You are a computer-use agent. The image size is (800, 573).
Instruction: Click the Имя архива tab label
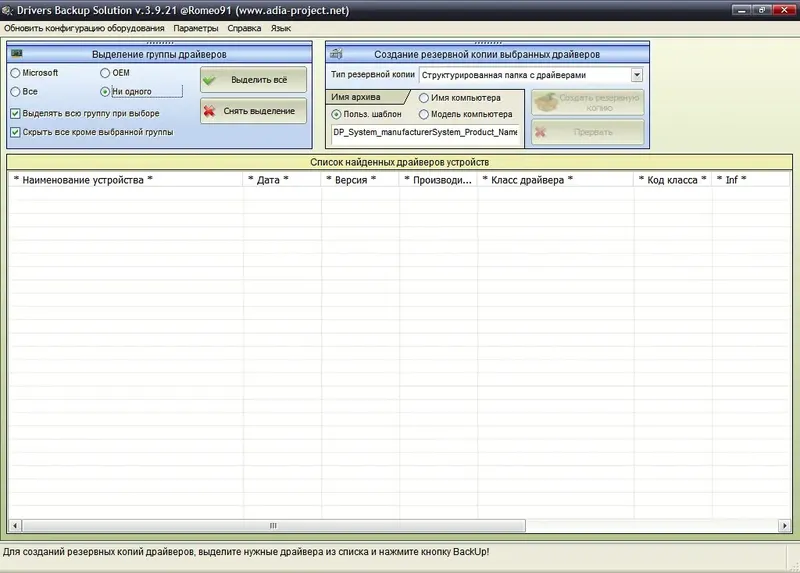coord(356,97)
